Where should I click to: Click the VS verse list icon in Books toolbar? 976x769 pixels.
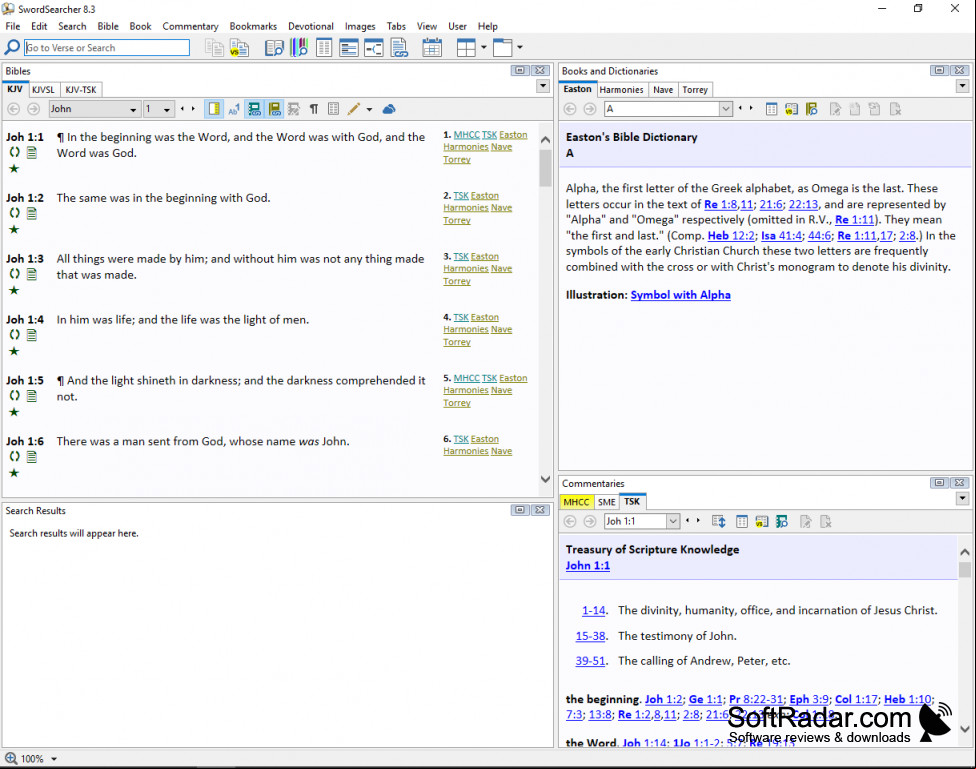(x=791, y=110)
